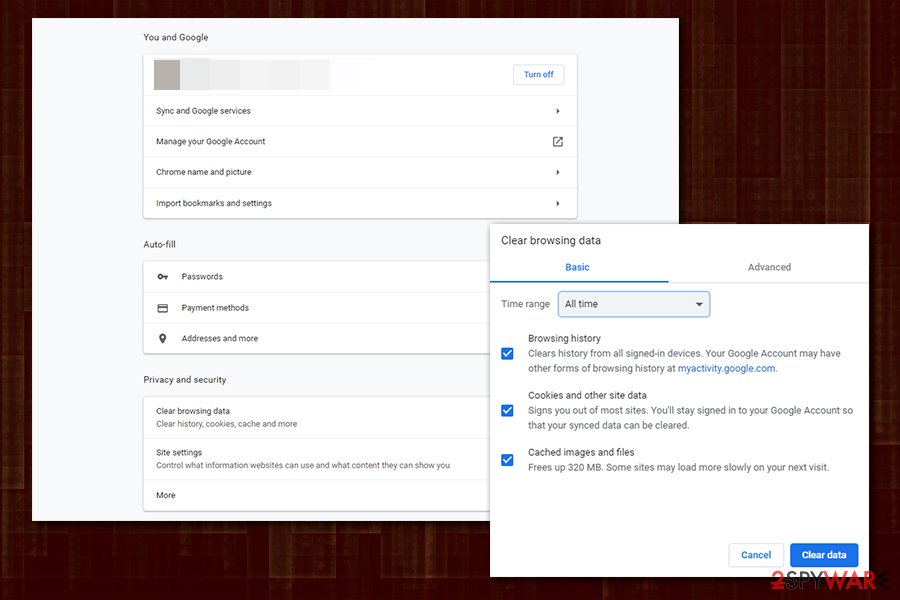Image resolution: width=900 pixels, height=600 pixels.
Task: Click the Payment methods card icon
Action: tap(162, 308)
